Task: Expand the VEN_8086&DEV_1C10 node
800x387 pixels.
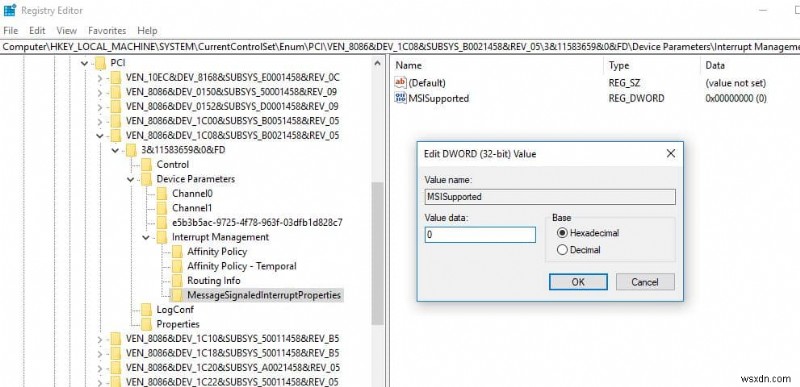Action: [100, 339]
